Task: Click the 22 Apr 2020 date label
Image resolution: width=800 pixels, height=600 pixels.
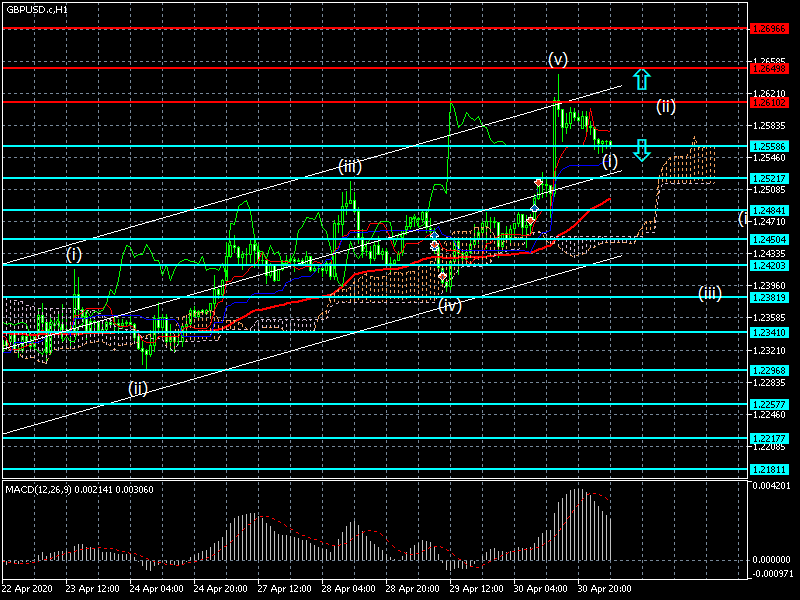Action: tap(27, 589)
